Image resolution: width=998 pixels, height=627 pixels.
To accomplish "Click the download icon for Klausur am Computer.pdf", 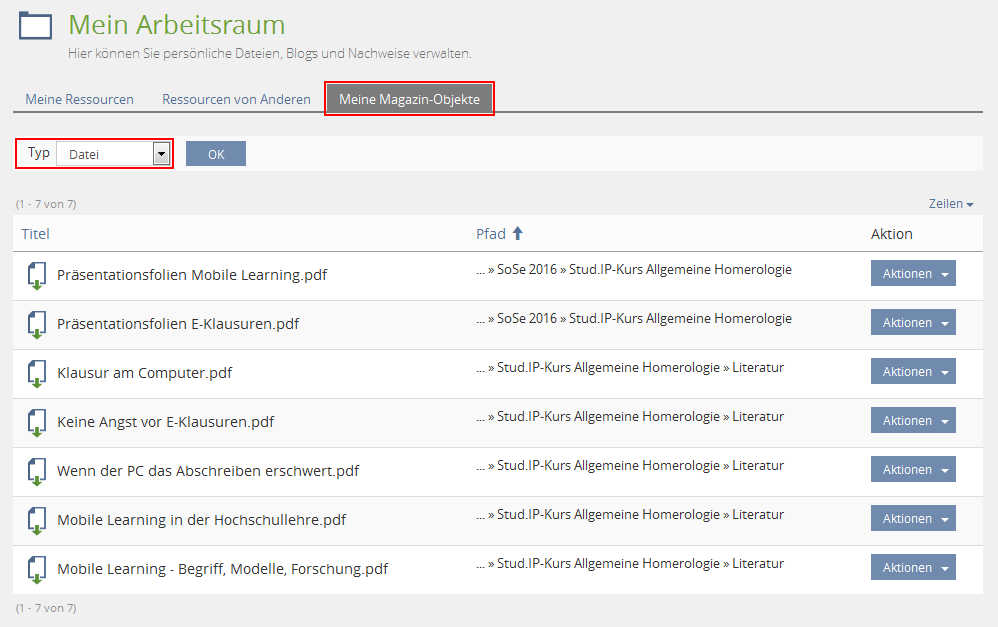I will (36, 373).
